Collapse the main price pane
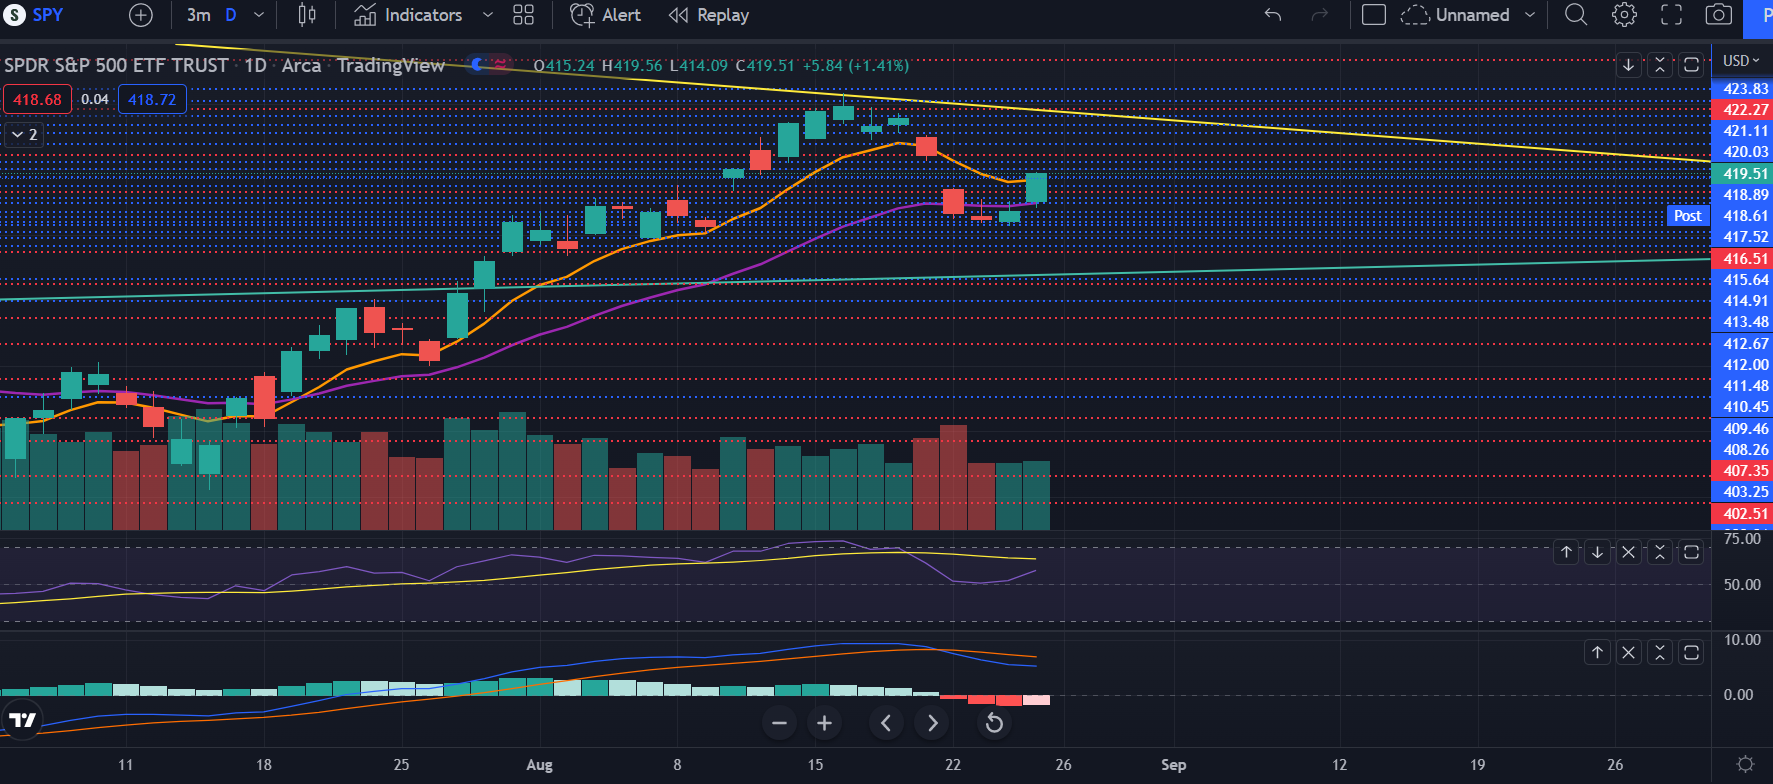 (x=1660, y=65)
